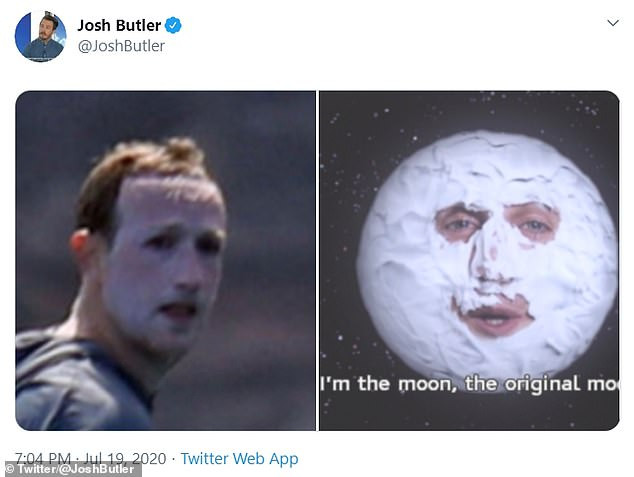The width and height of the screenshot is (634, 477).
Task: Visit the @JoshButler handle link
Action: coord(121,46)
